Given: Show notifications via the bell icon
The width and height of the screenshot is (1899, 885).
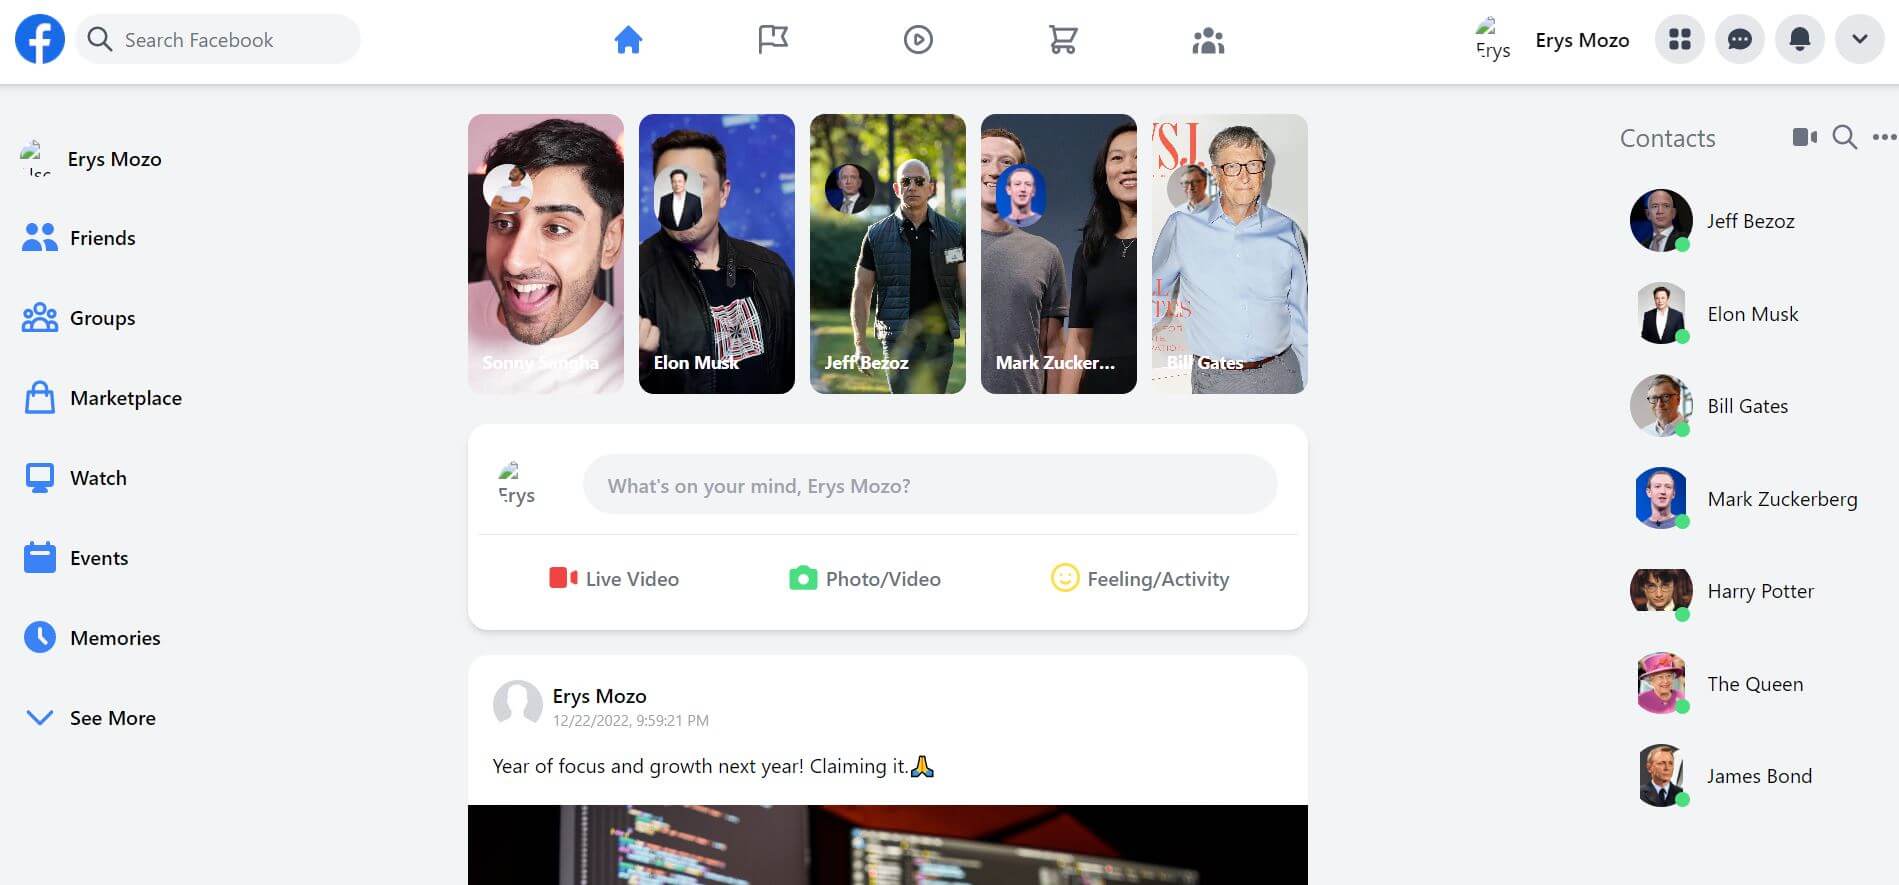Looking at the screenshot, I should tap(1800, 40).
